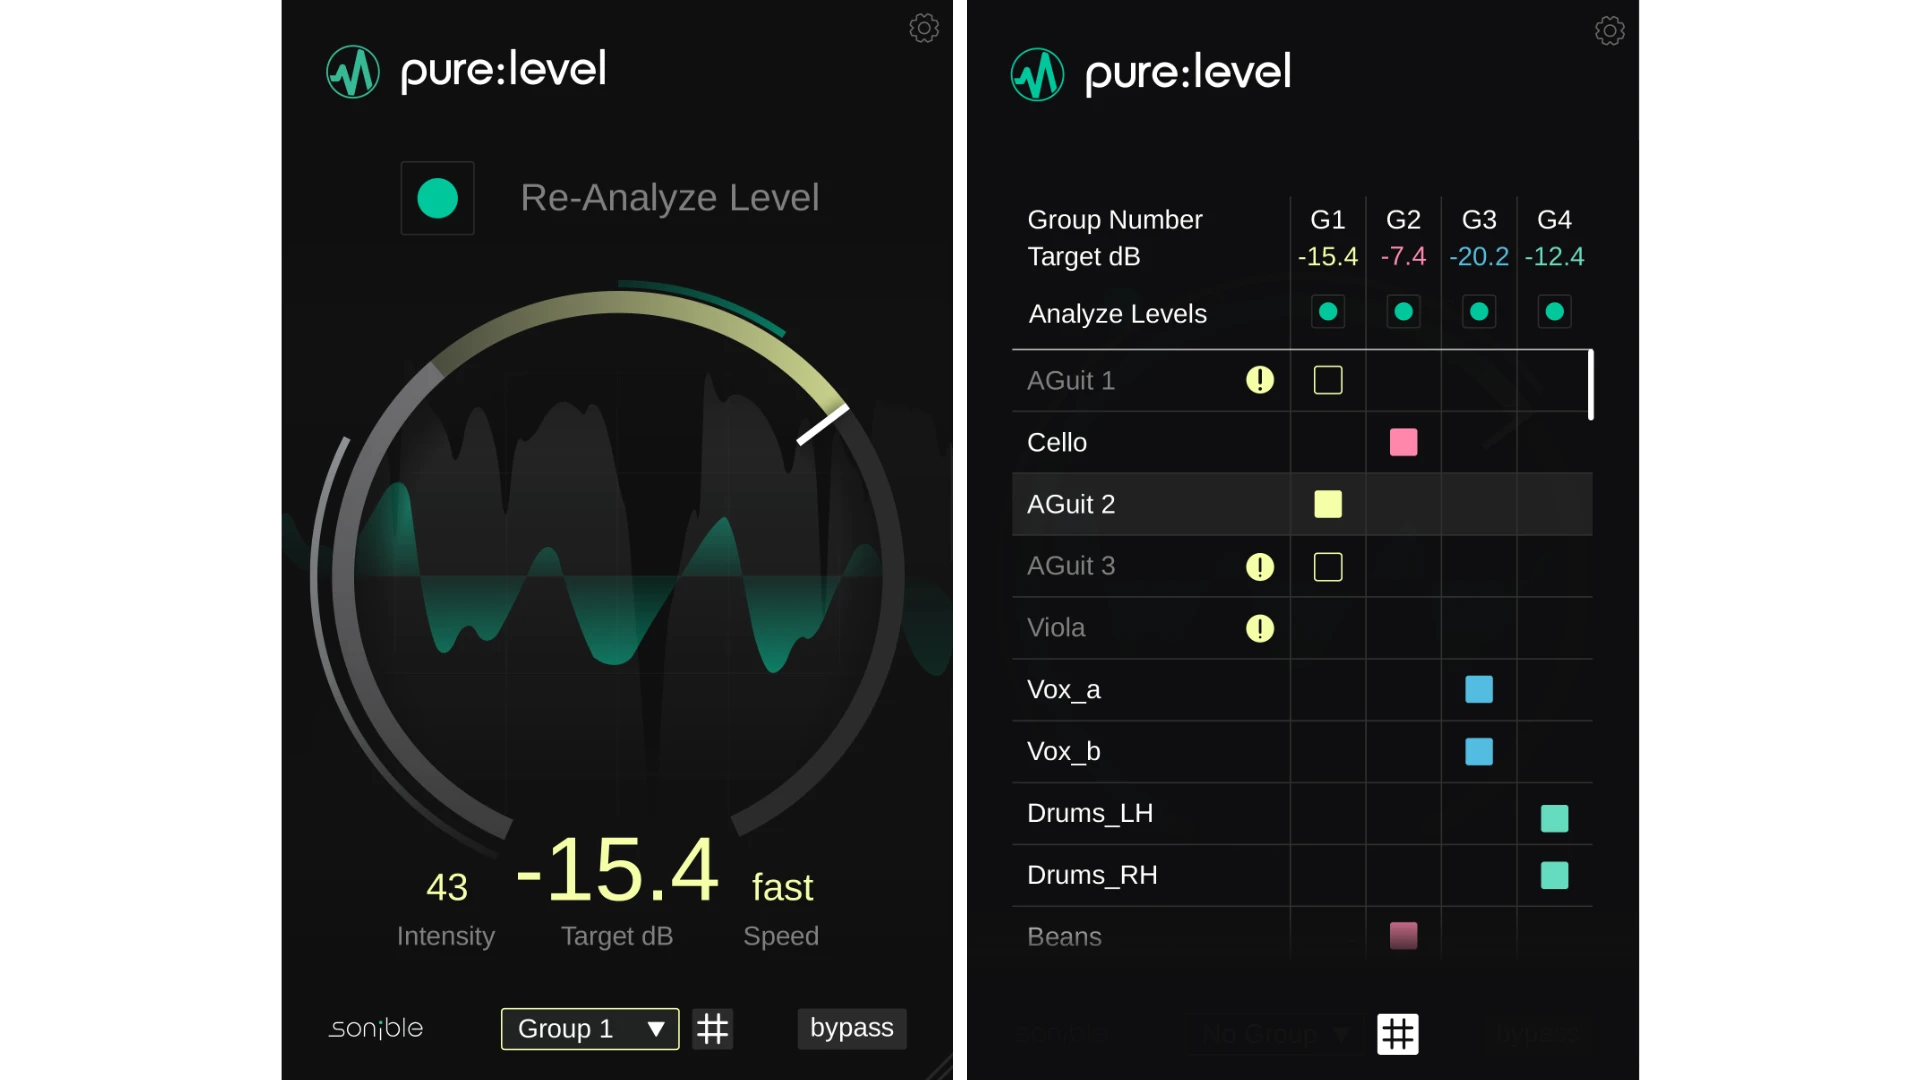The width and height of the screenshot is (1920, 1080).
Task: Click the pure:level waveform logo icon
Action: [352, 71]
